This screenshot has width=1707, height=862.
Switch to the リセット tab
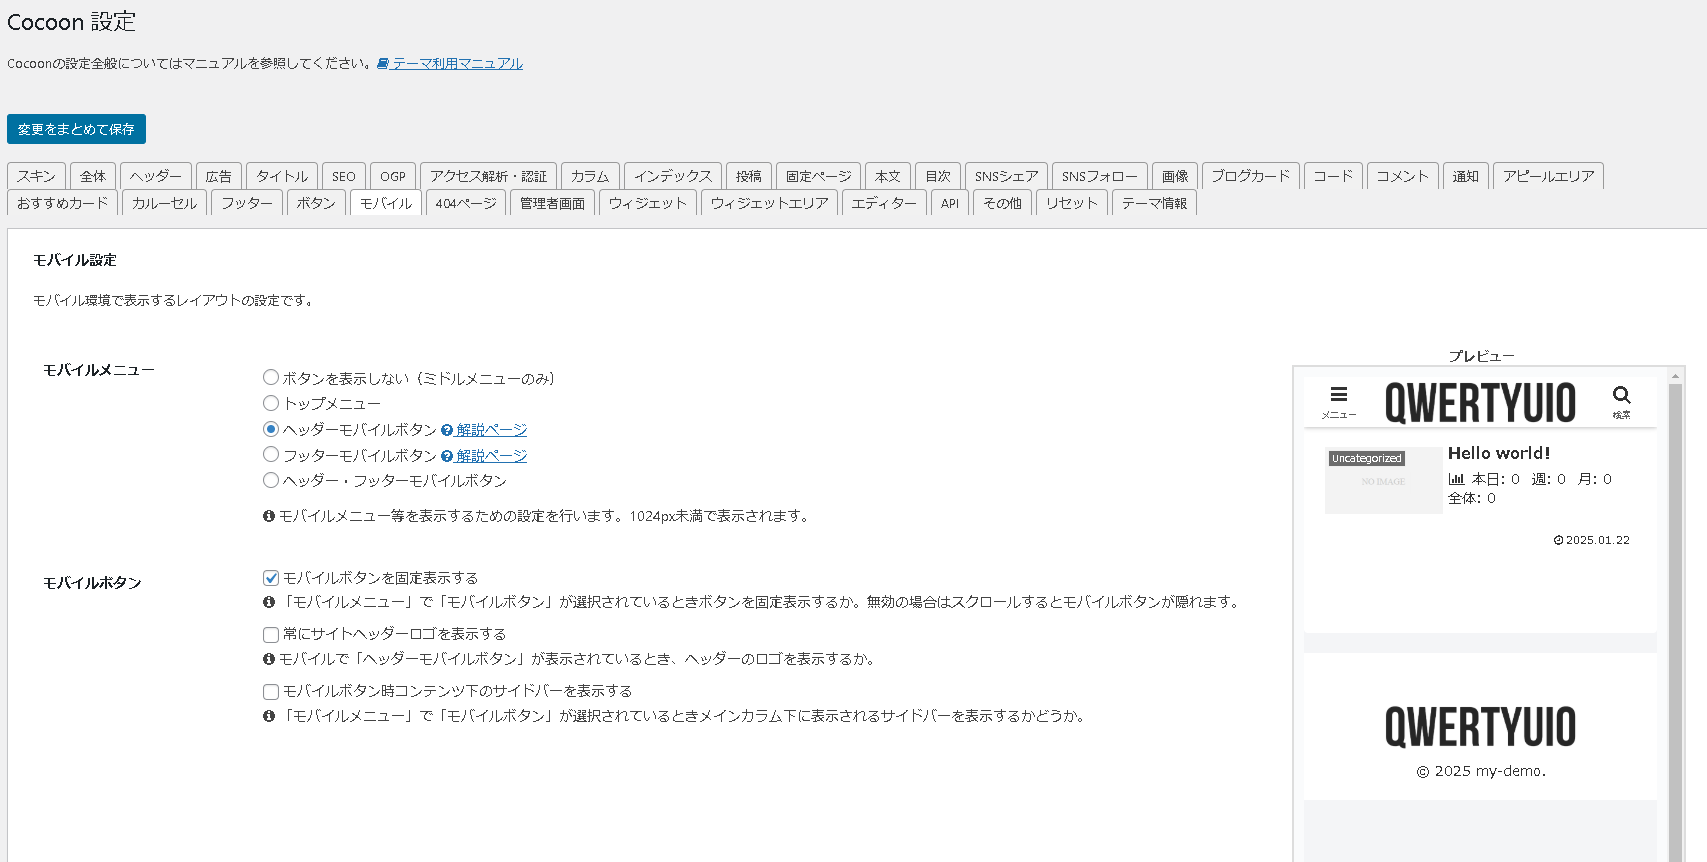click(1072, 203)
